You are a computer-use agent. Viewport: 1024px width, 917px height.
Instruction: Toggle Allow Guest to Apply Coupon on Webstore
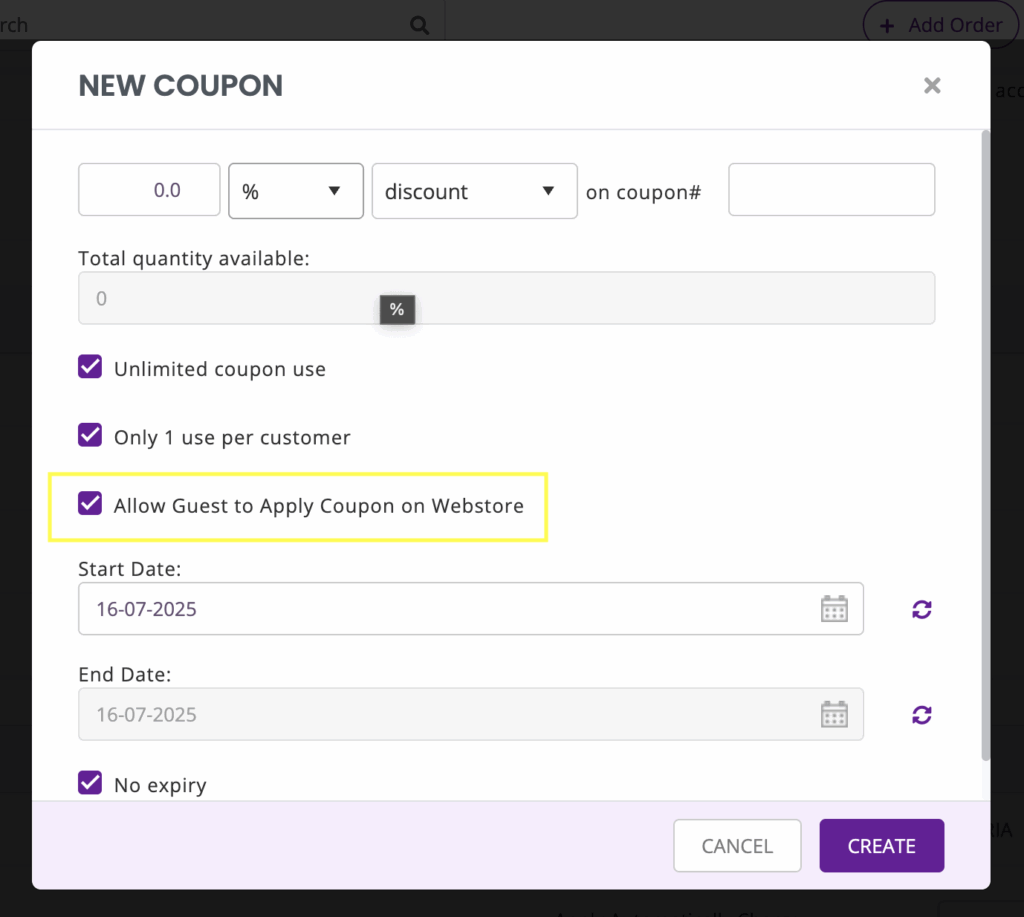(90, 504)
